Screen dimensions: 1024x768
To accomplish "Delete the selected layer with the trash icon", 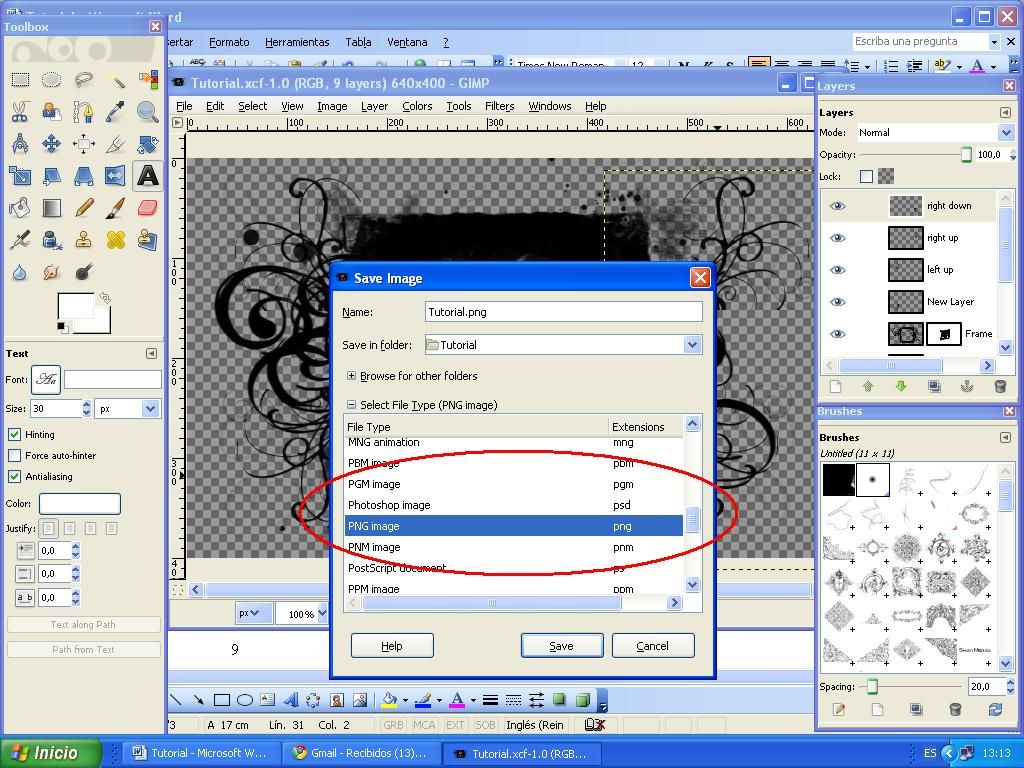I will [1000, 386].
